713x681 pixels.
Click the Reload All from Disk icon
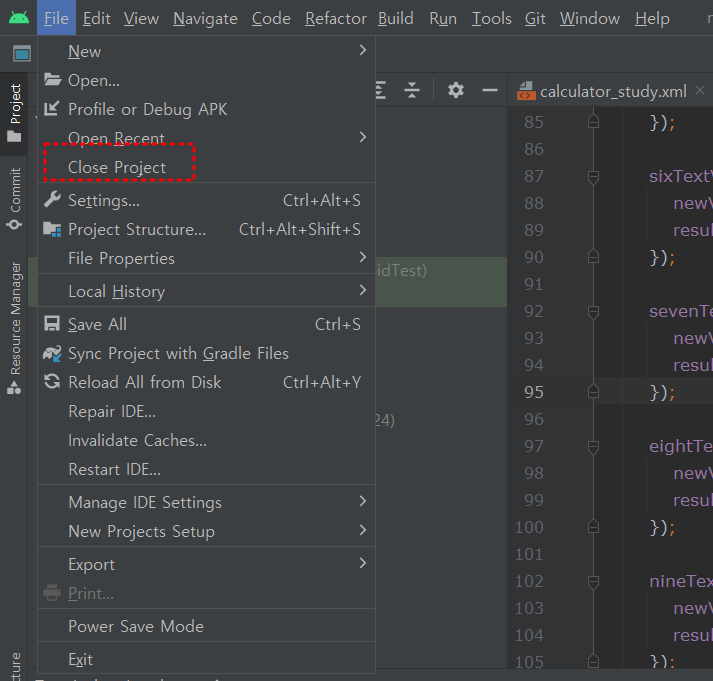point(52,381)
